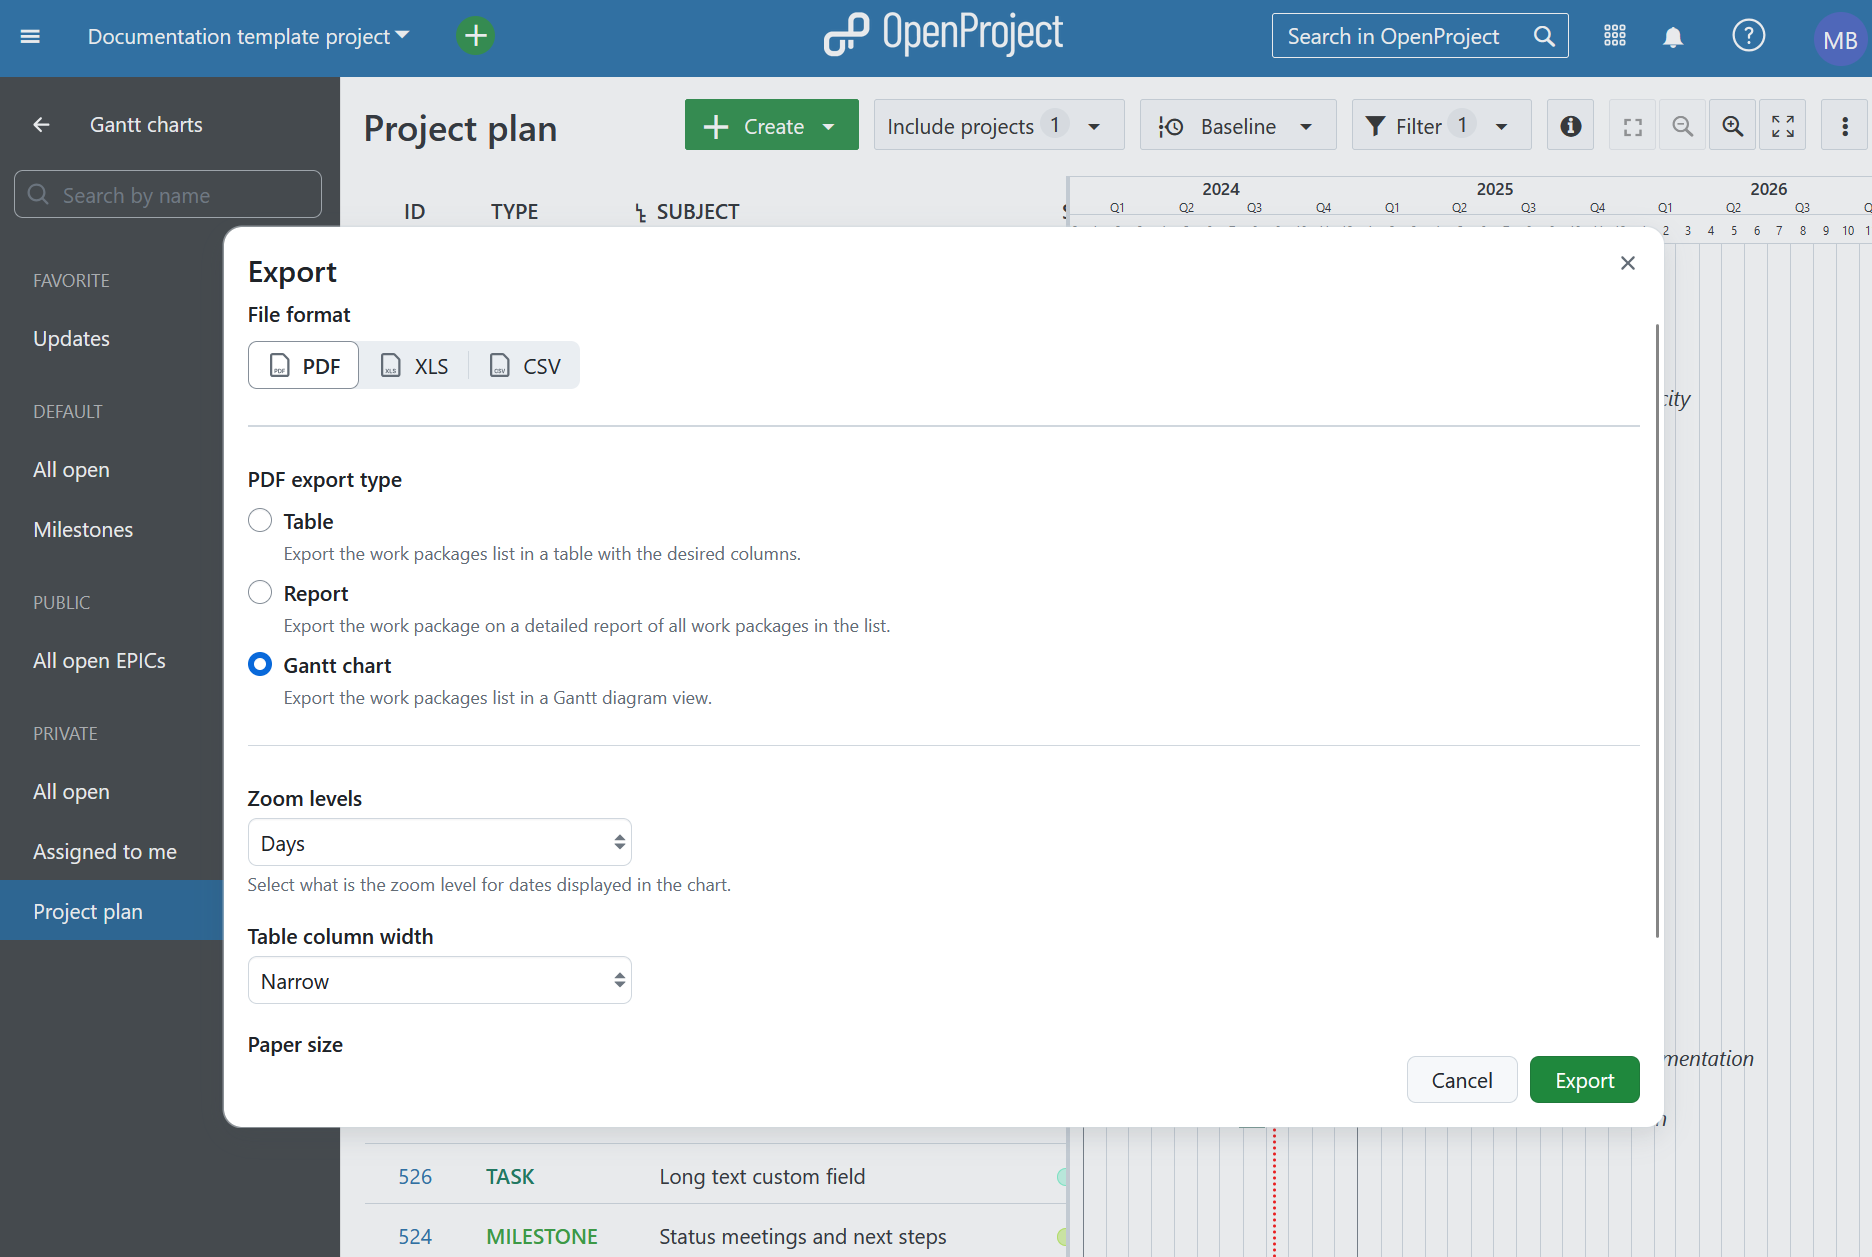Select the Gantt chart export type

coord(260,665)
